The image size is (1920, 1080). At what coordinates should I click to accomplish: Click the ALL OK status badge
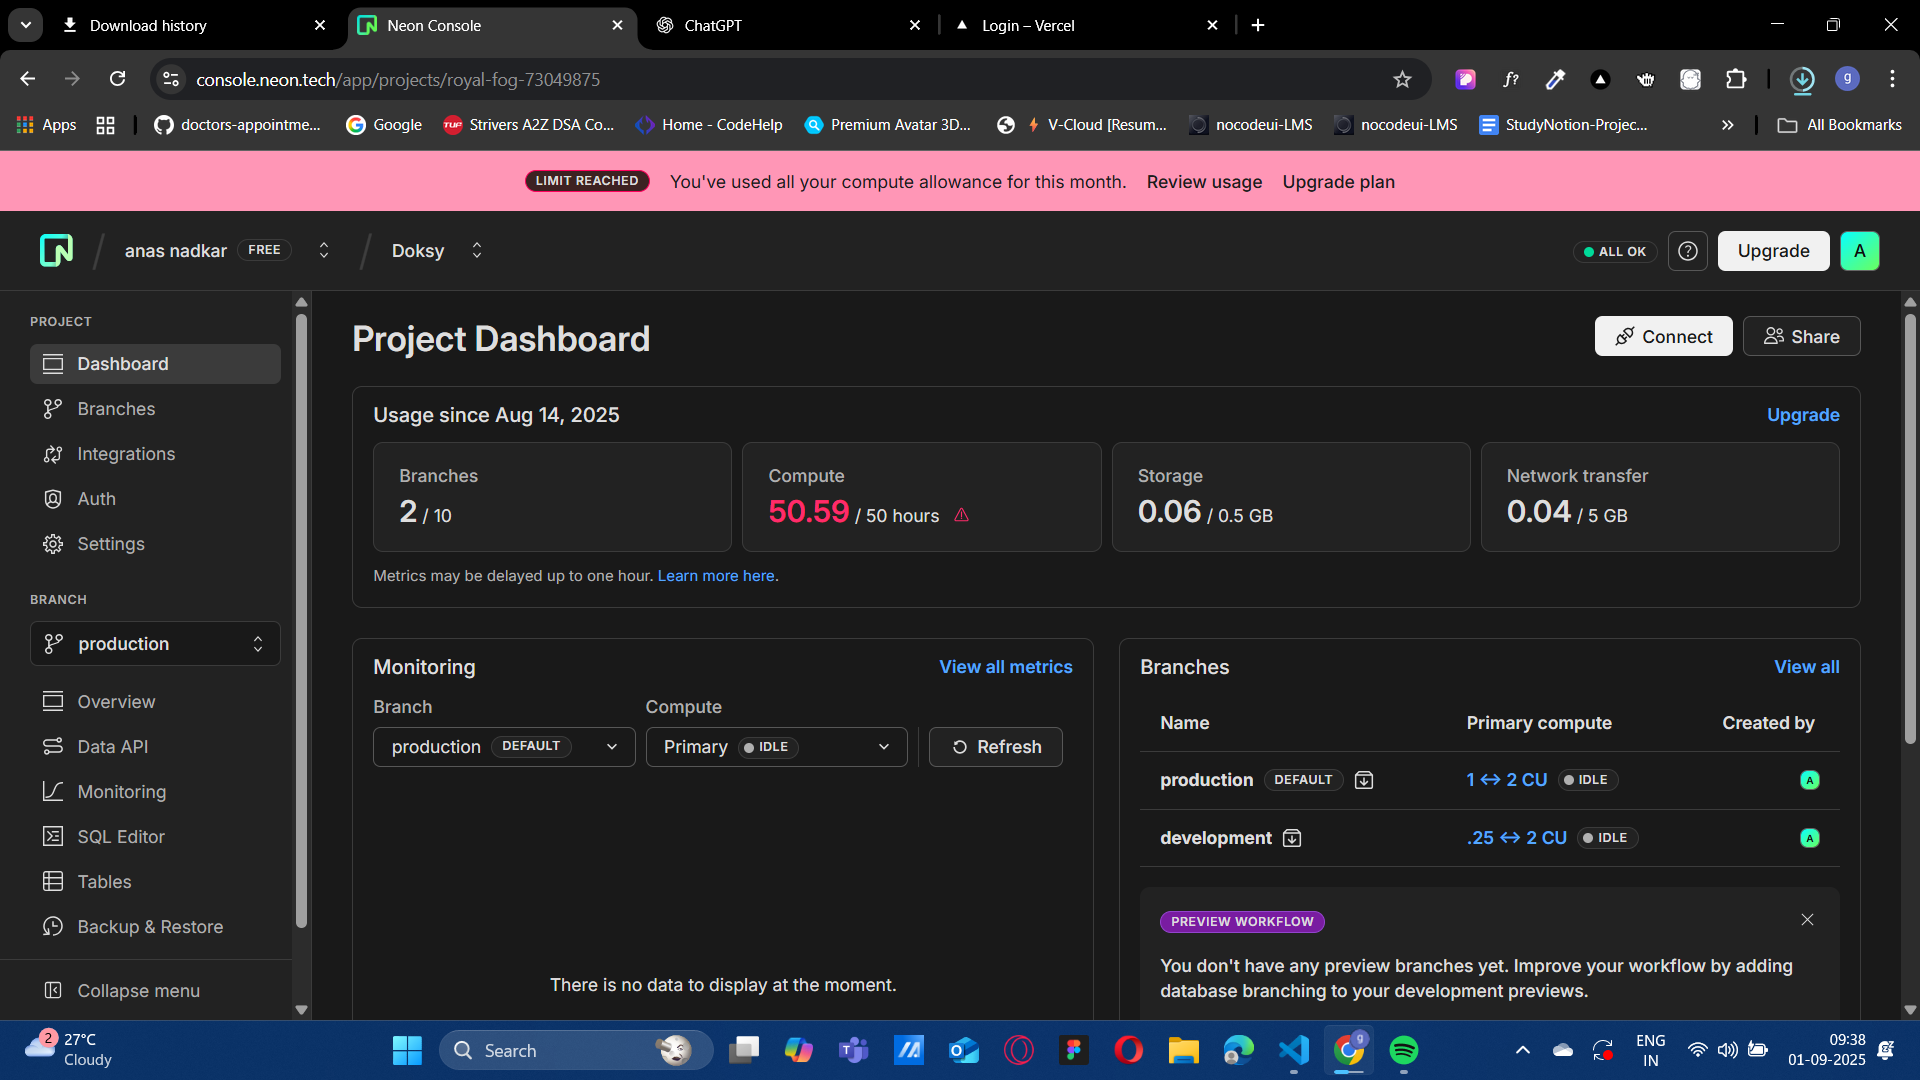[x=1614, y=252]
